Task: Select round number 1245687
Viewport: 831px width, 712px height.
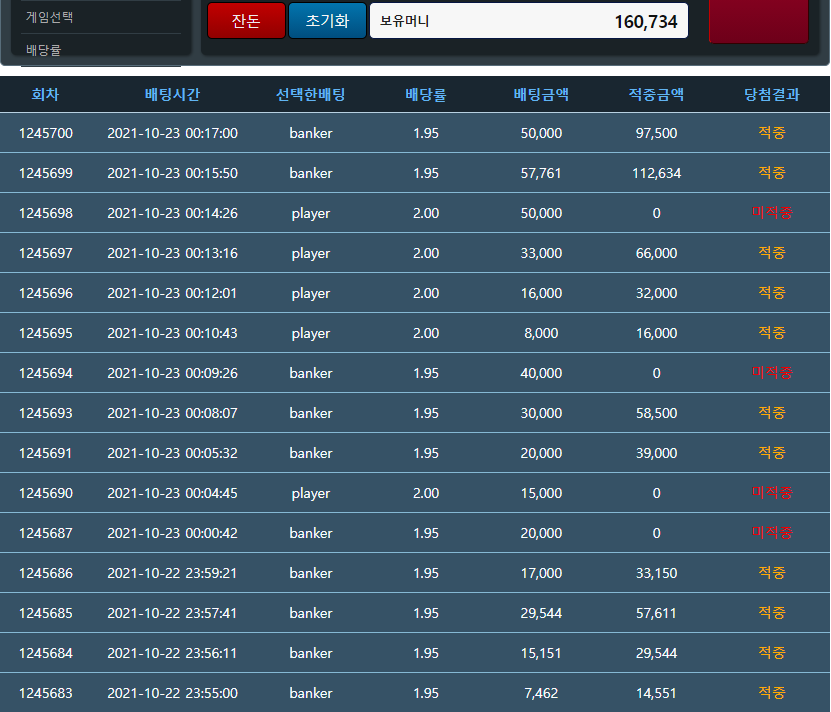Action: point(46,533)
